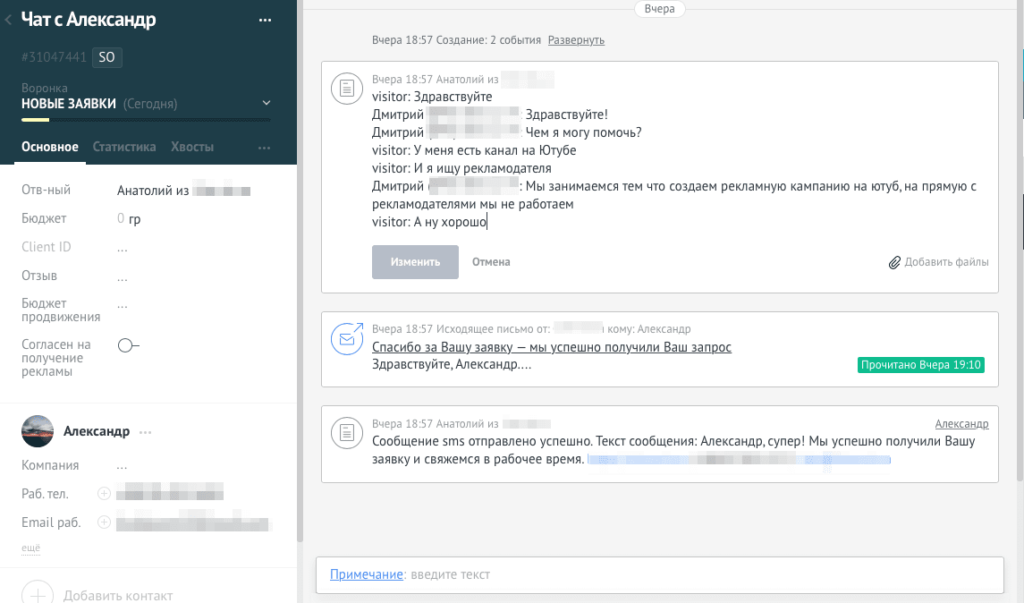Viewport: 1024px width, 603px height.
Task: Click the note icon of the sms message entry
Action: click(347, 432)
